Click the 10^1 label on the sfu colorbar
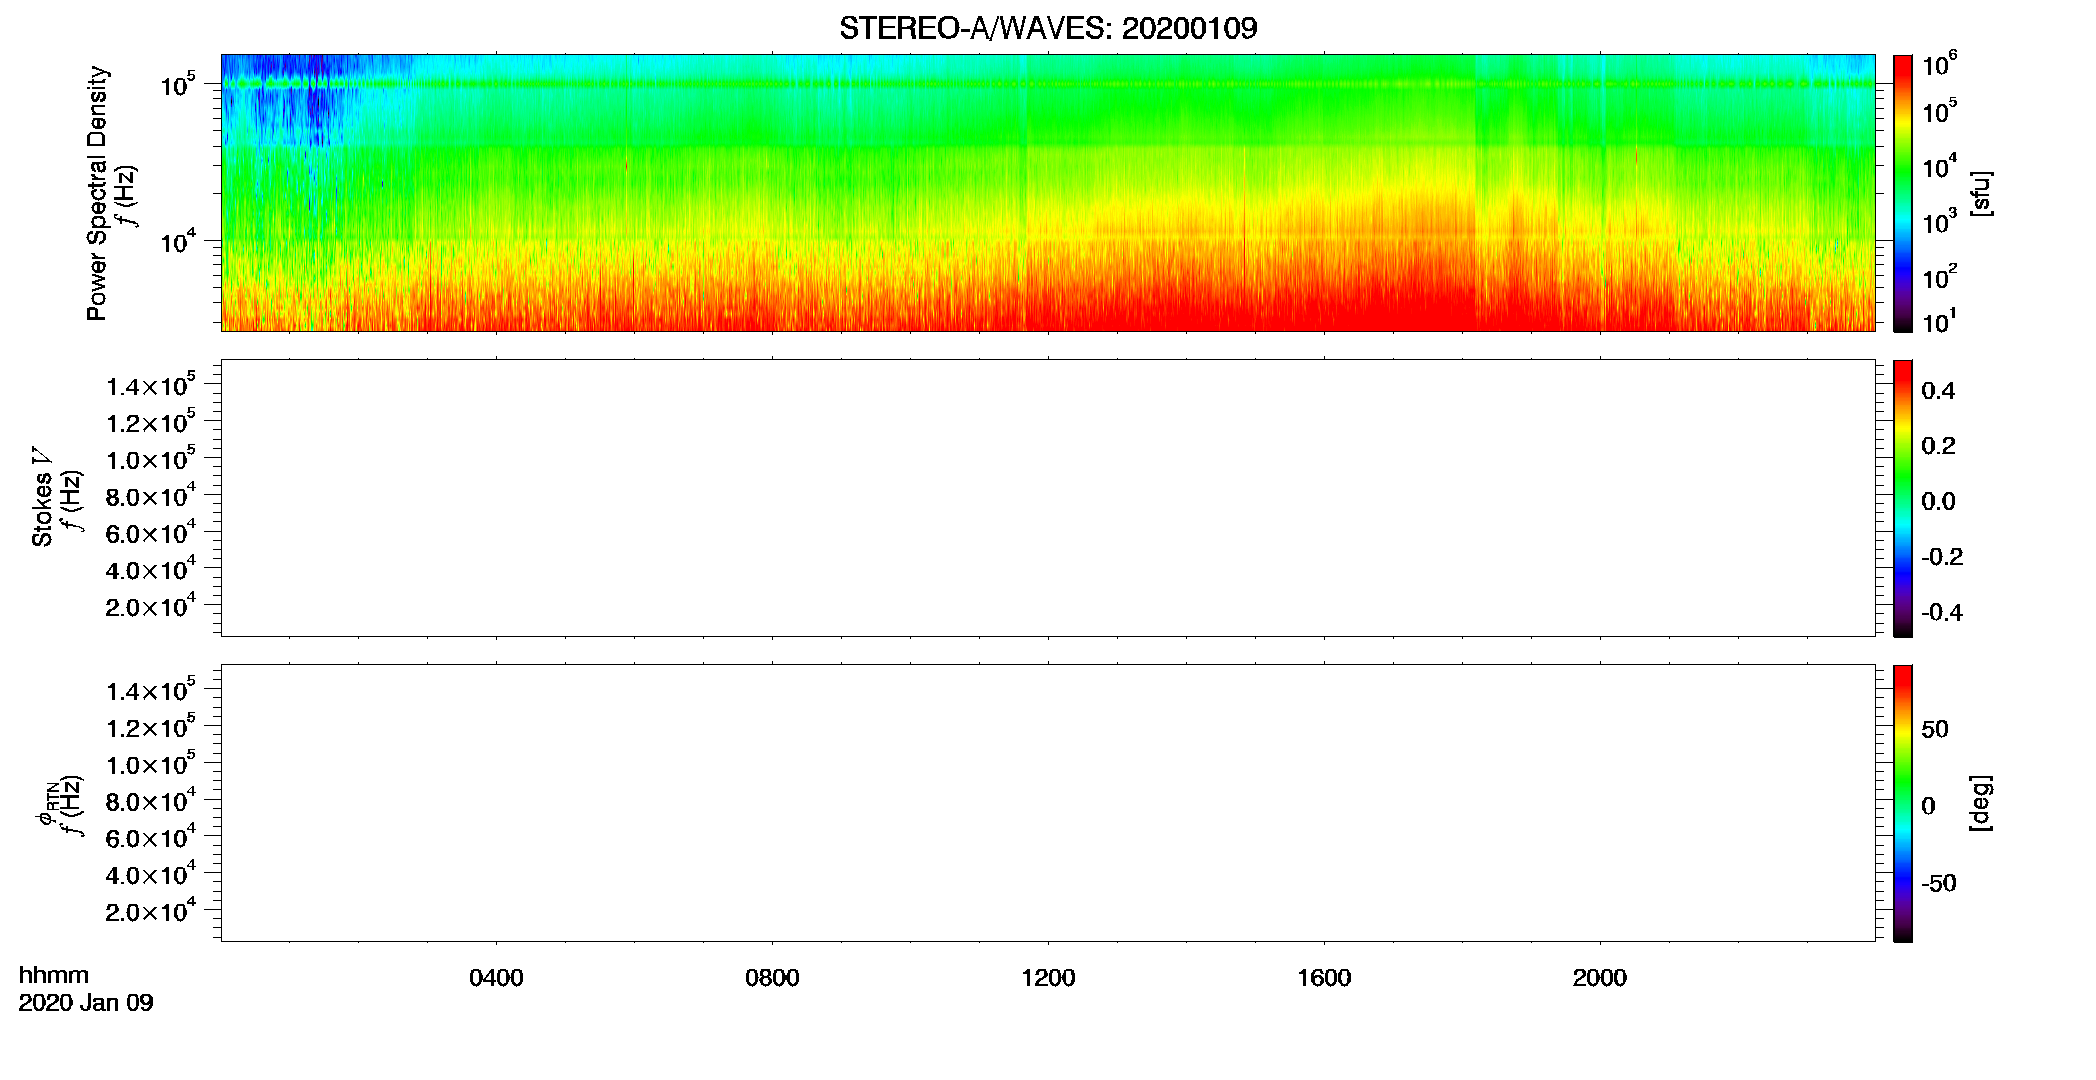2096x1080 pixels. (1940, 322)
